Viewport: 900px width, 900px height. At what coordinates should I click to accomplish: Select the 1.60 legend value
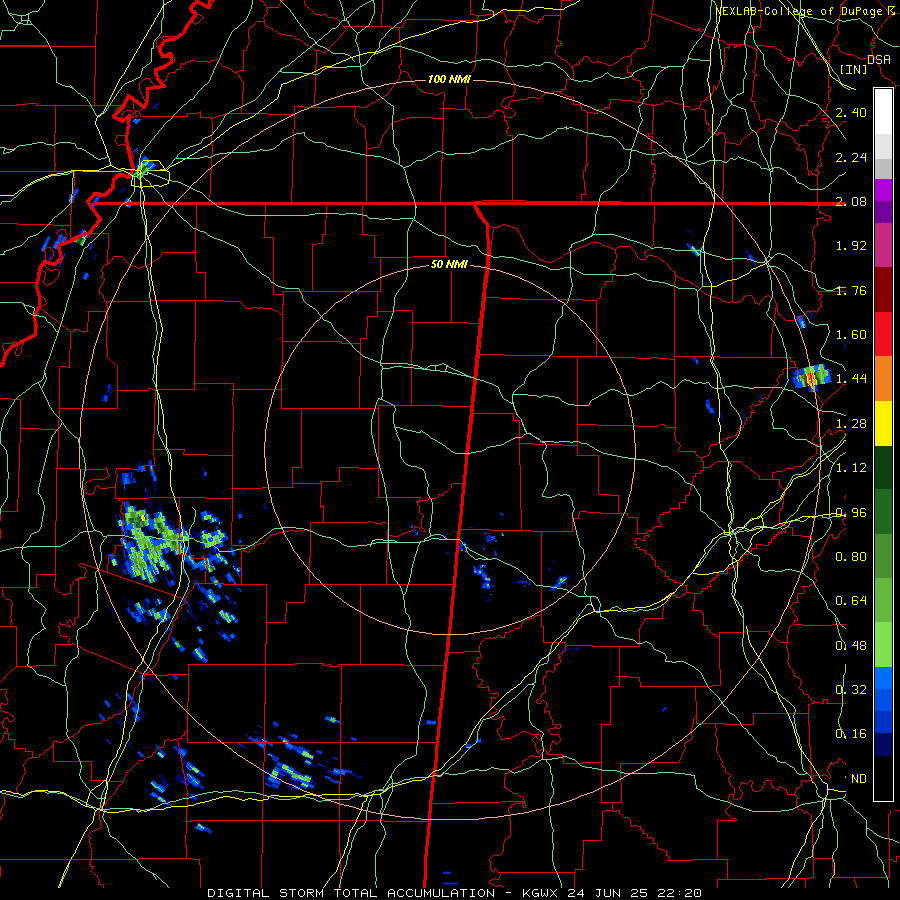[x=851, y=335]
